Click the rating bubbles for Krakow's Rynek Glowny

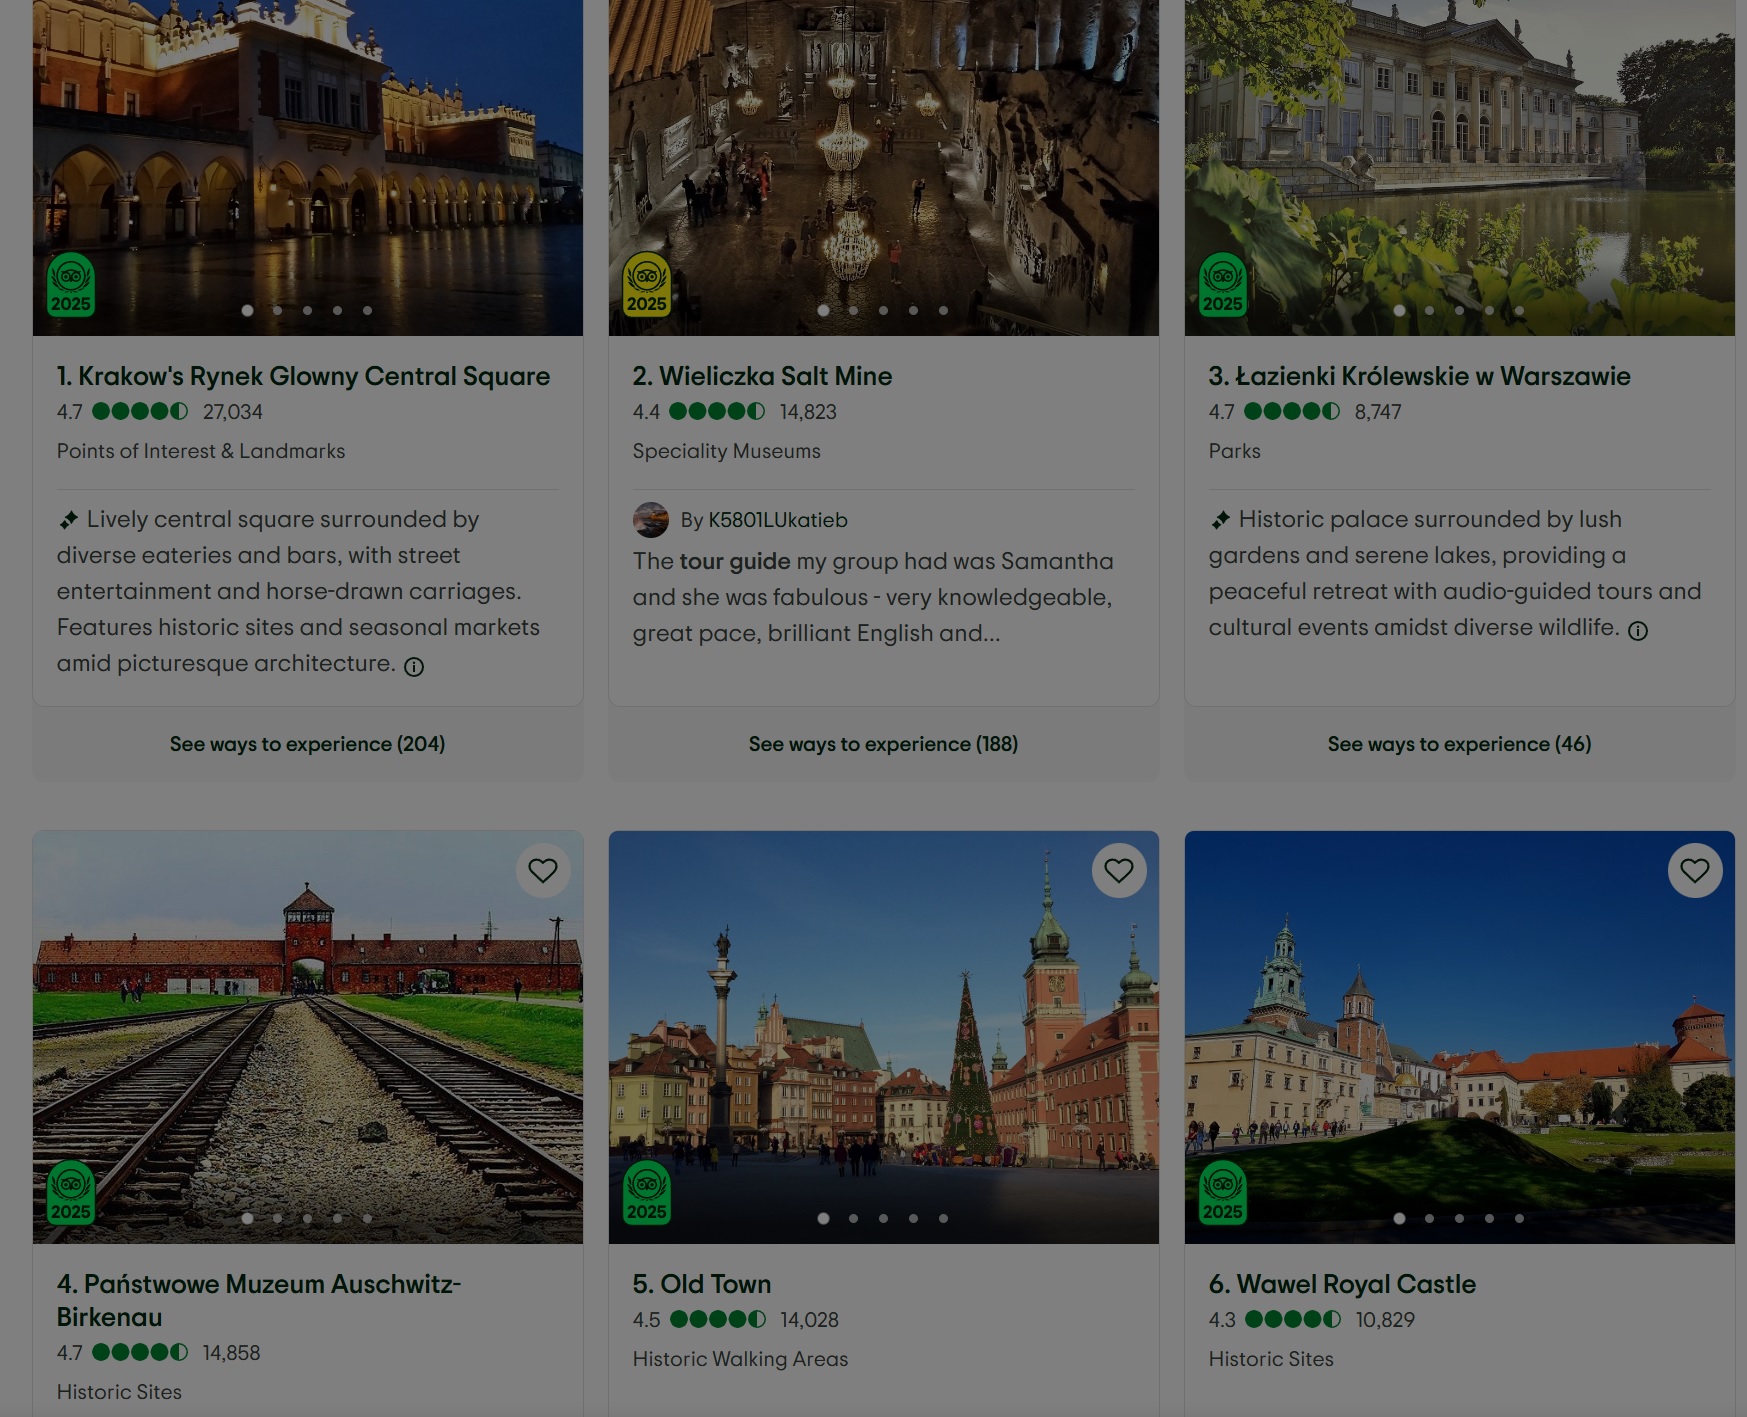click(x=140, y=411)
